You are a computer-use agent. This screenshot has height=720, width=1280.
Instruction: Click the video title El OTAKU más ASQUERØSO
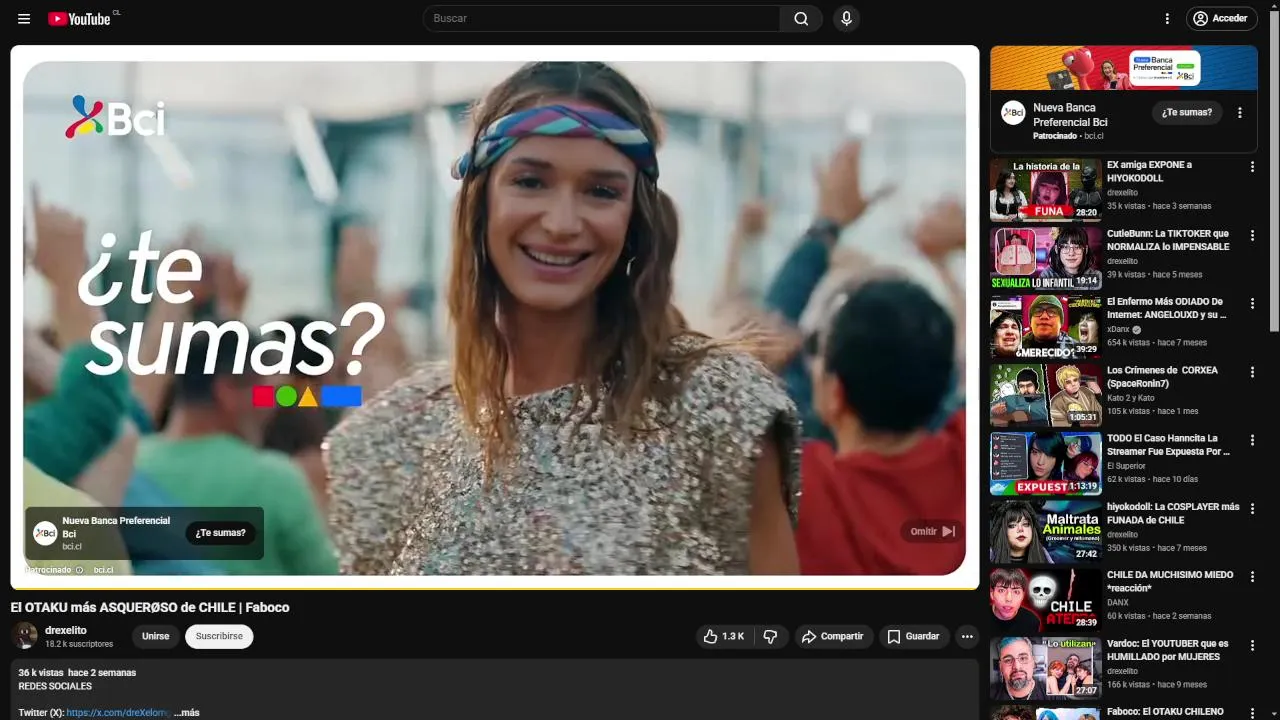pyautogui.click(x=150, y=607)
